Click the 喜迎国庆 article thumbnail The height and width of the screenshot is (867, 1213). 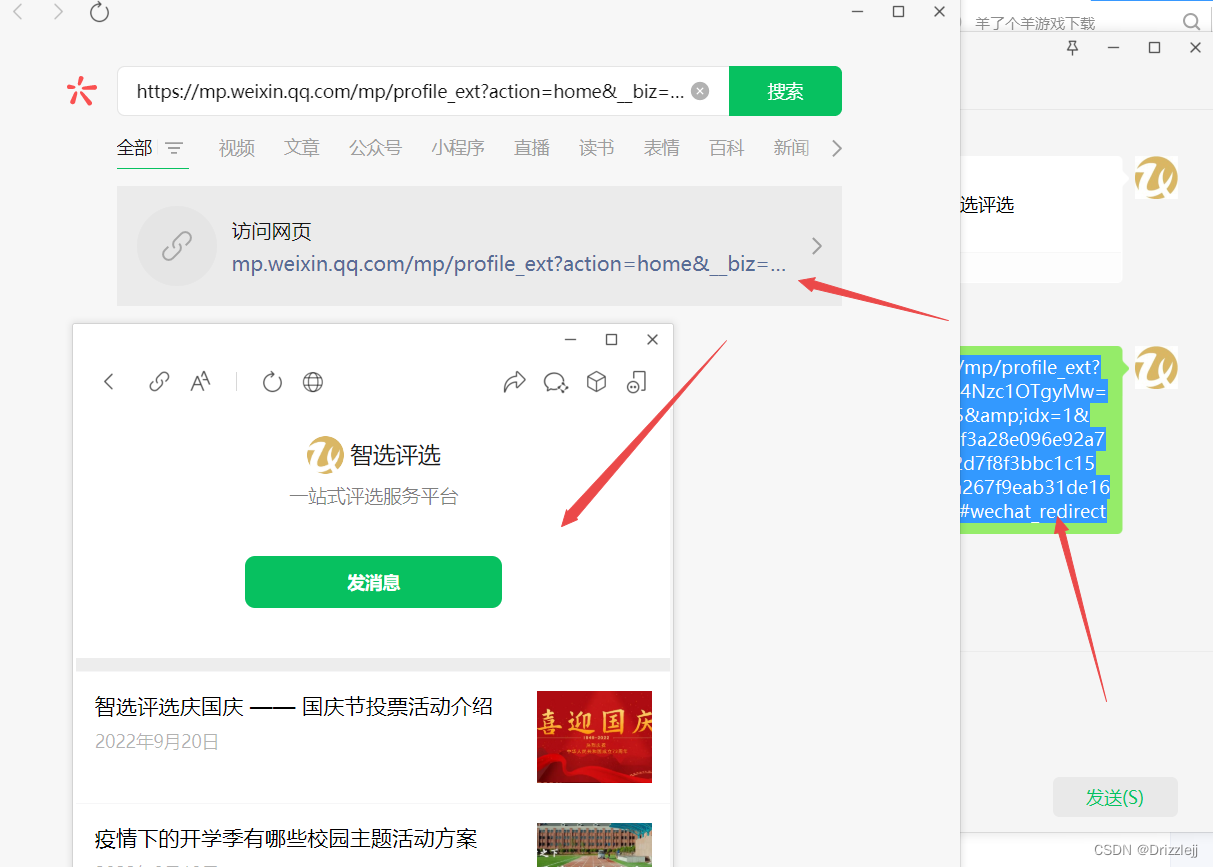coord(594,737)
